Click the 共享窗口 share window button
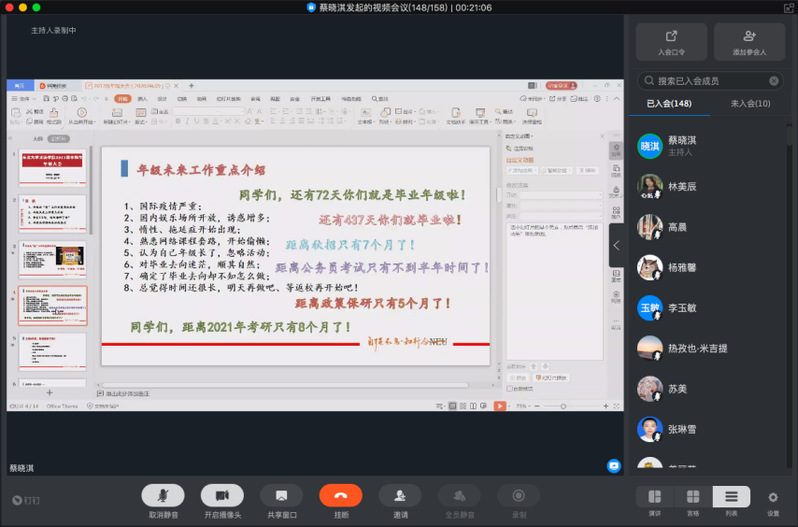 [281, 495]
